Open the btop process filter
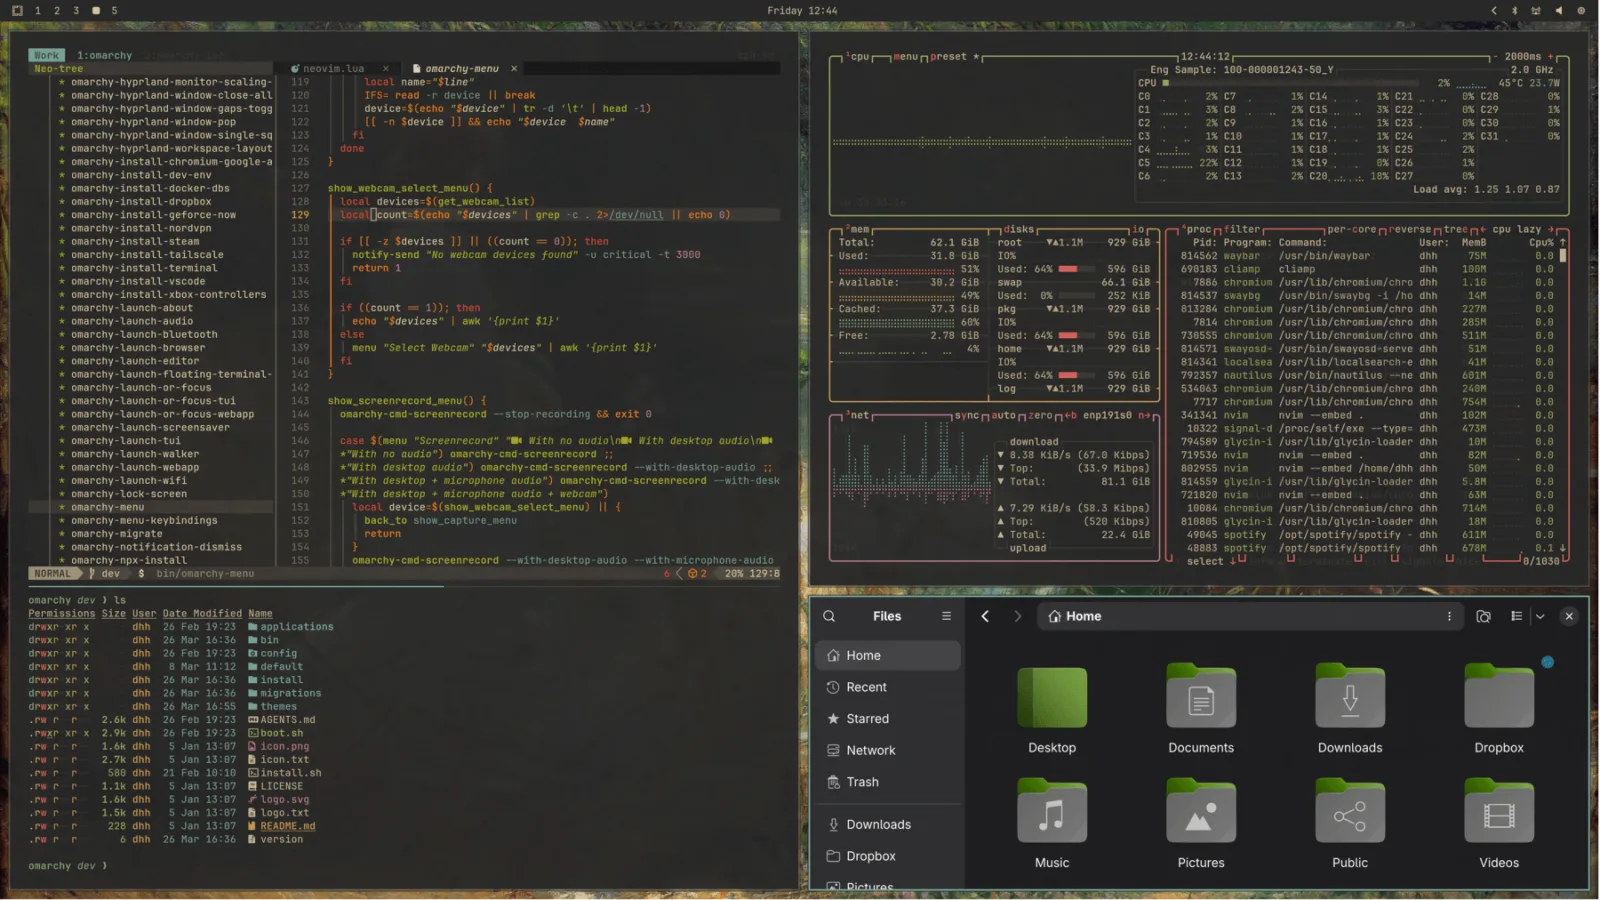1600x900 pixels. tap(1241, 229)
